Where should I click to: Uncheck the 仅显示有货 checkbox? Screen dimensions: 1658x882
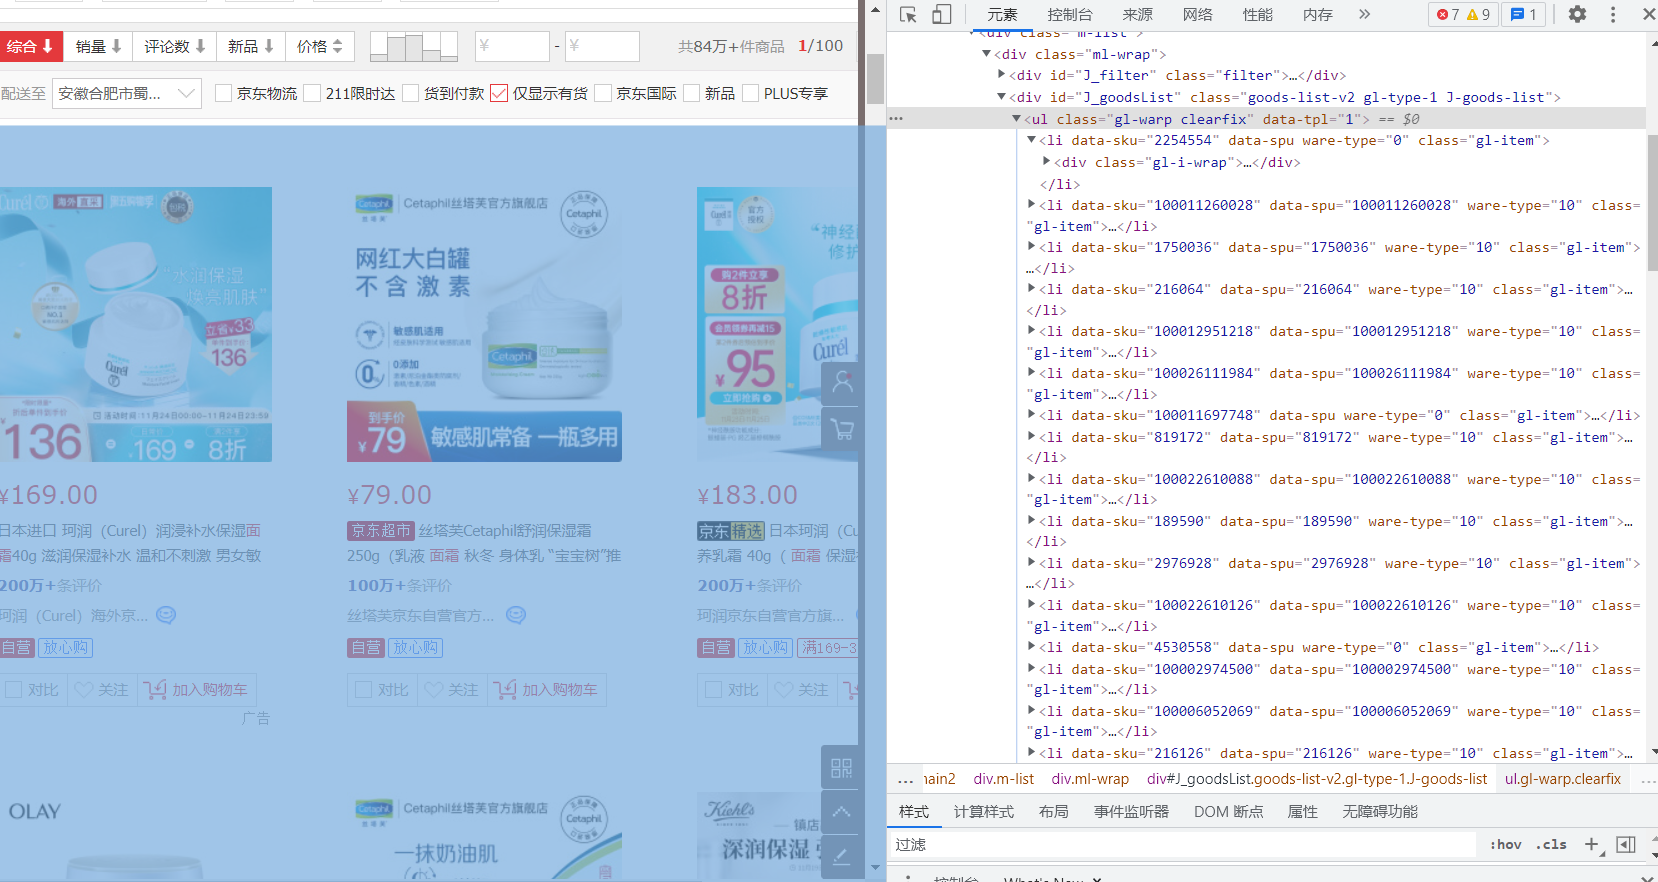[x=499, y=93]
